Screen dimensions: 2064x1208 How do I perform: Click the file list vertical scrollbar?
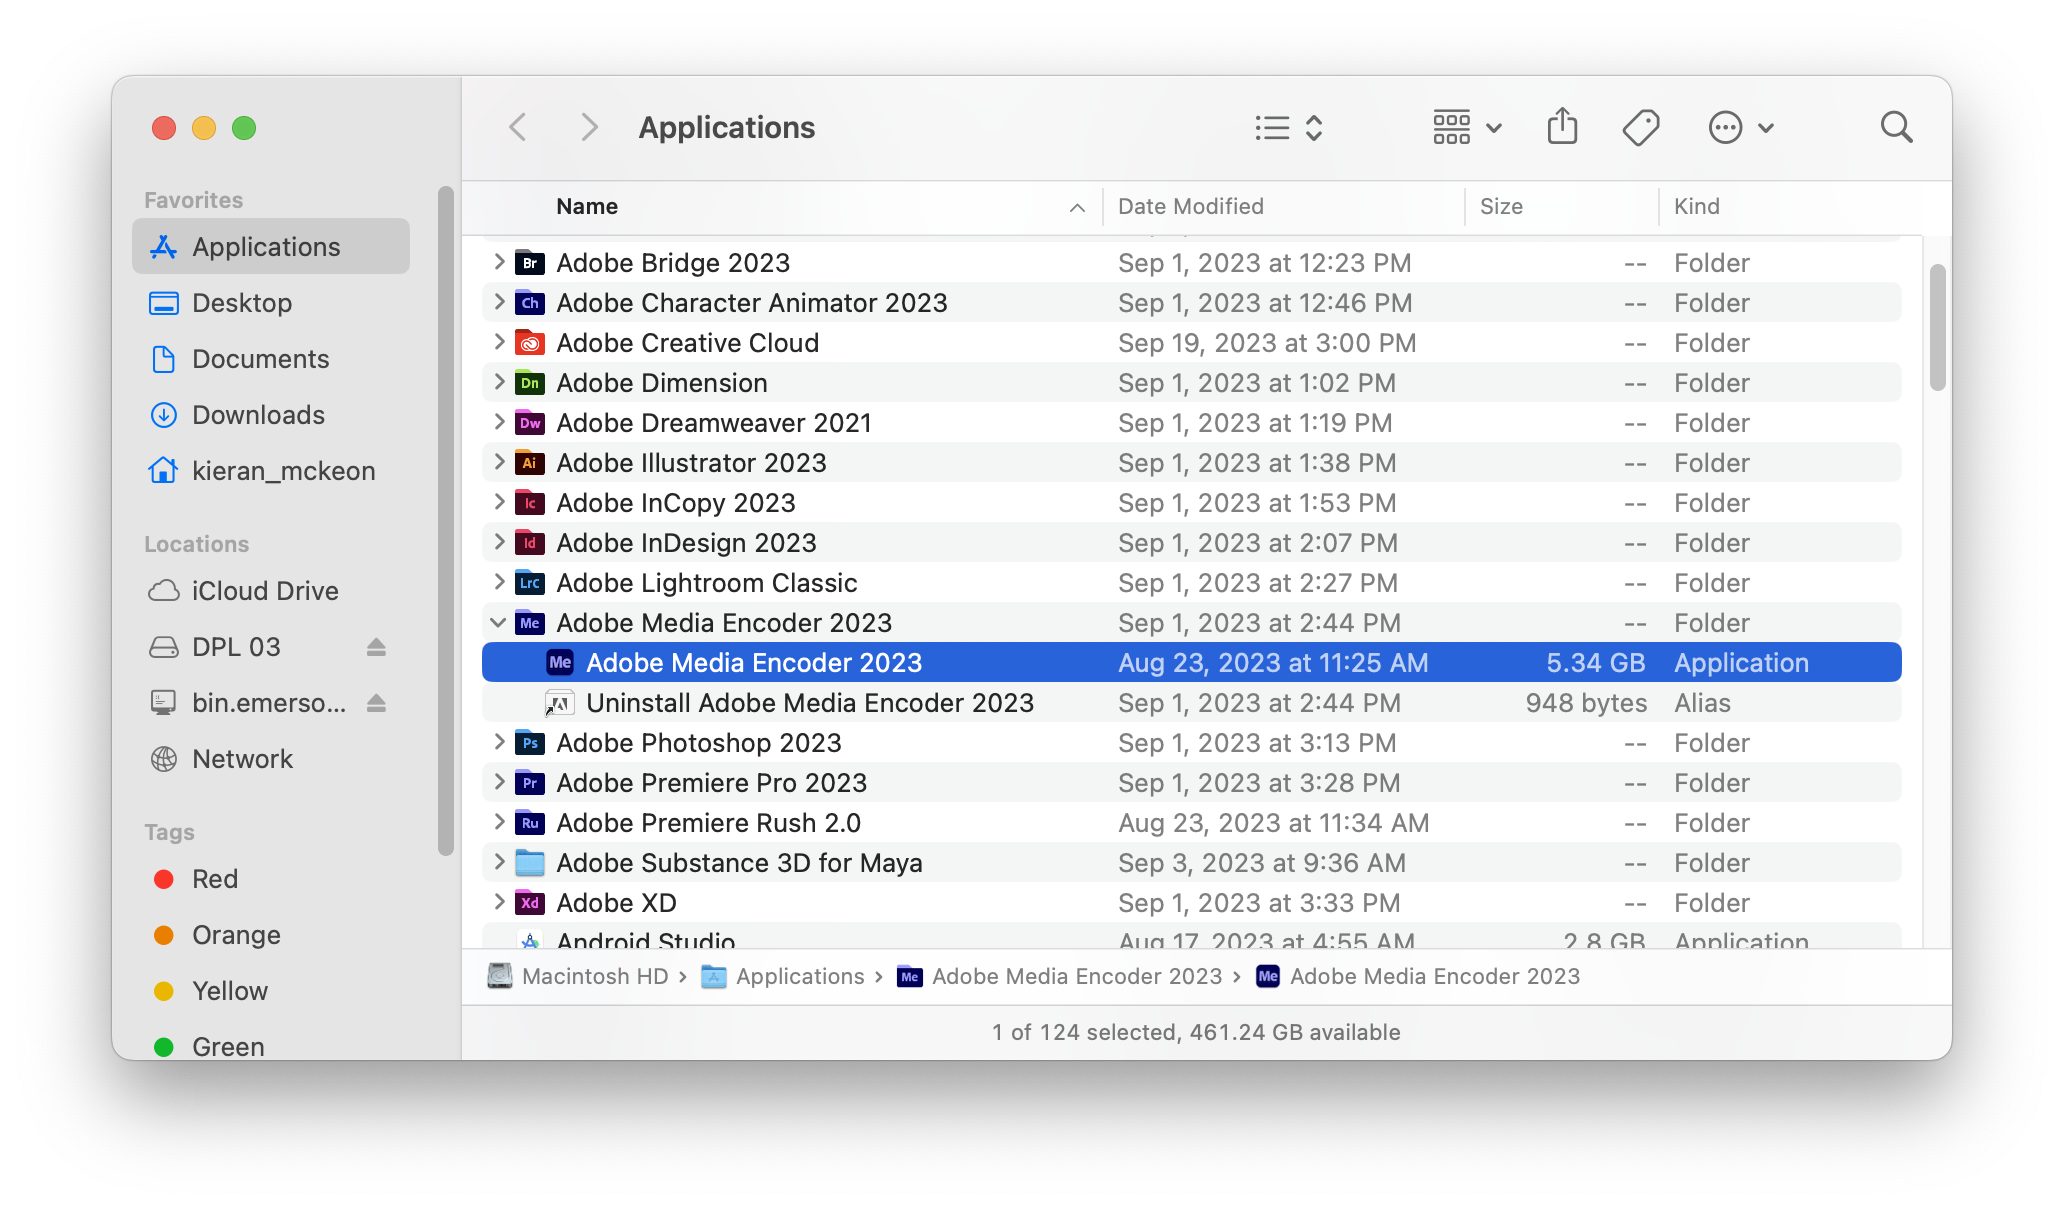pyautogui.click(x=1937, y=327)
